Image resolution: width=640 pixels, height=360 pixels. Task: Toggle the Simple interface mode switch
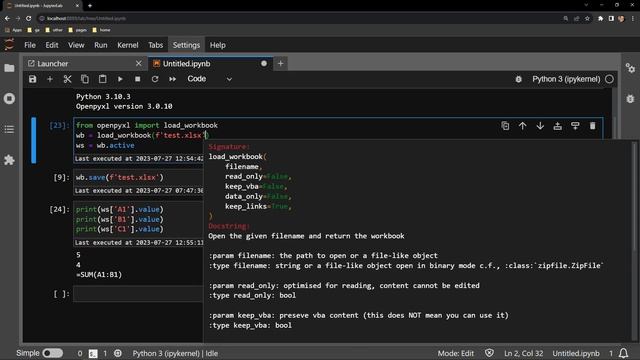click(53, 353)
